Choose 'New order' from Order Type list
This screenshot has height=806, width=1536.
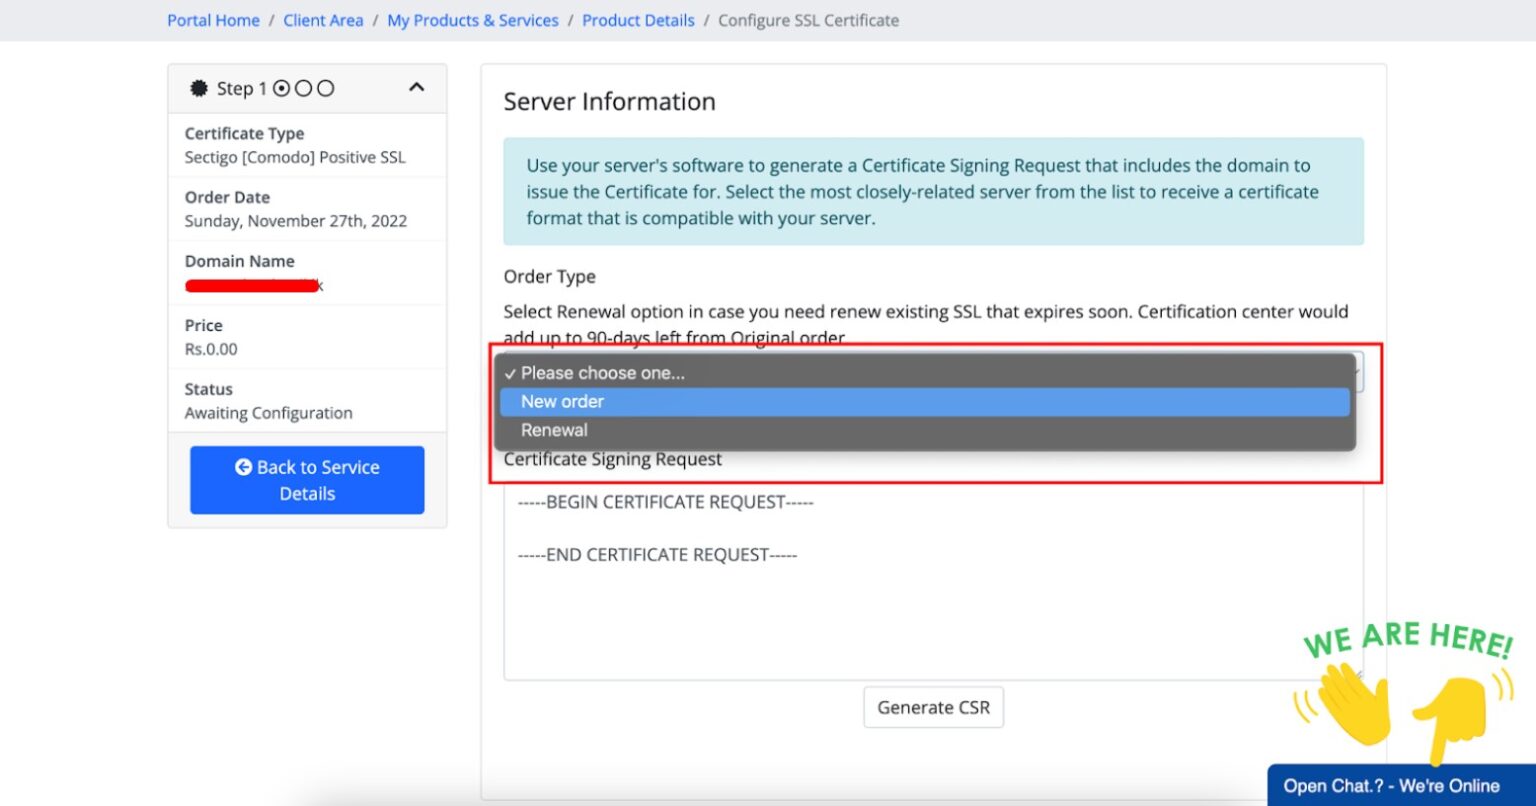562,402
